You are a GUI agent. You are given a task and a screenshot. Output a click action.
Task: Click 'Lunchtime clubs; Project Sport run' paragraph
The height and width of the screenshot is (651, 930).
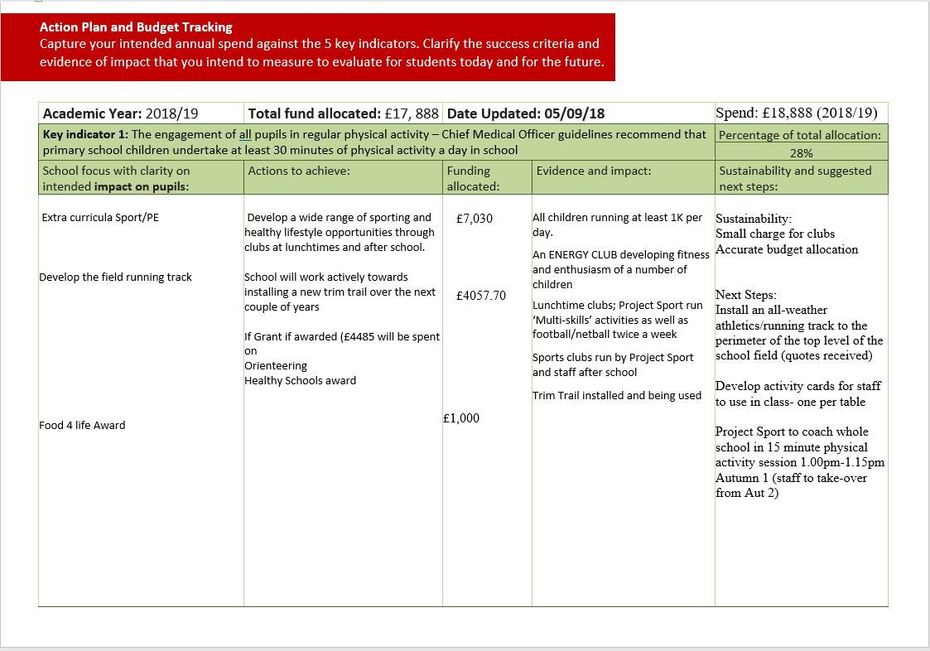[x=617, y=320]
